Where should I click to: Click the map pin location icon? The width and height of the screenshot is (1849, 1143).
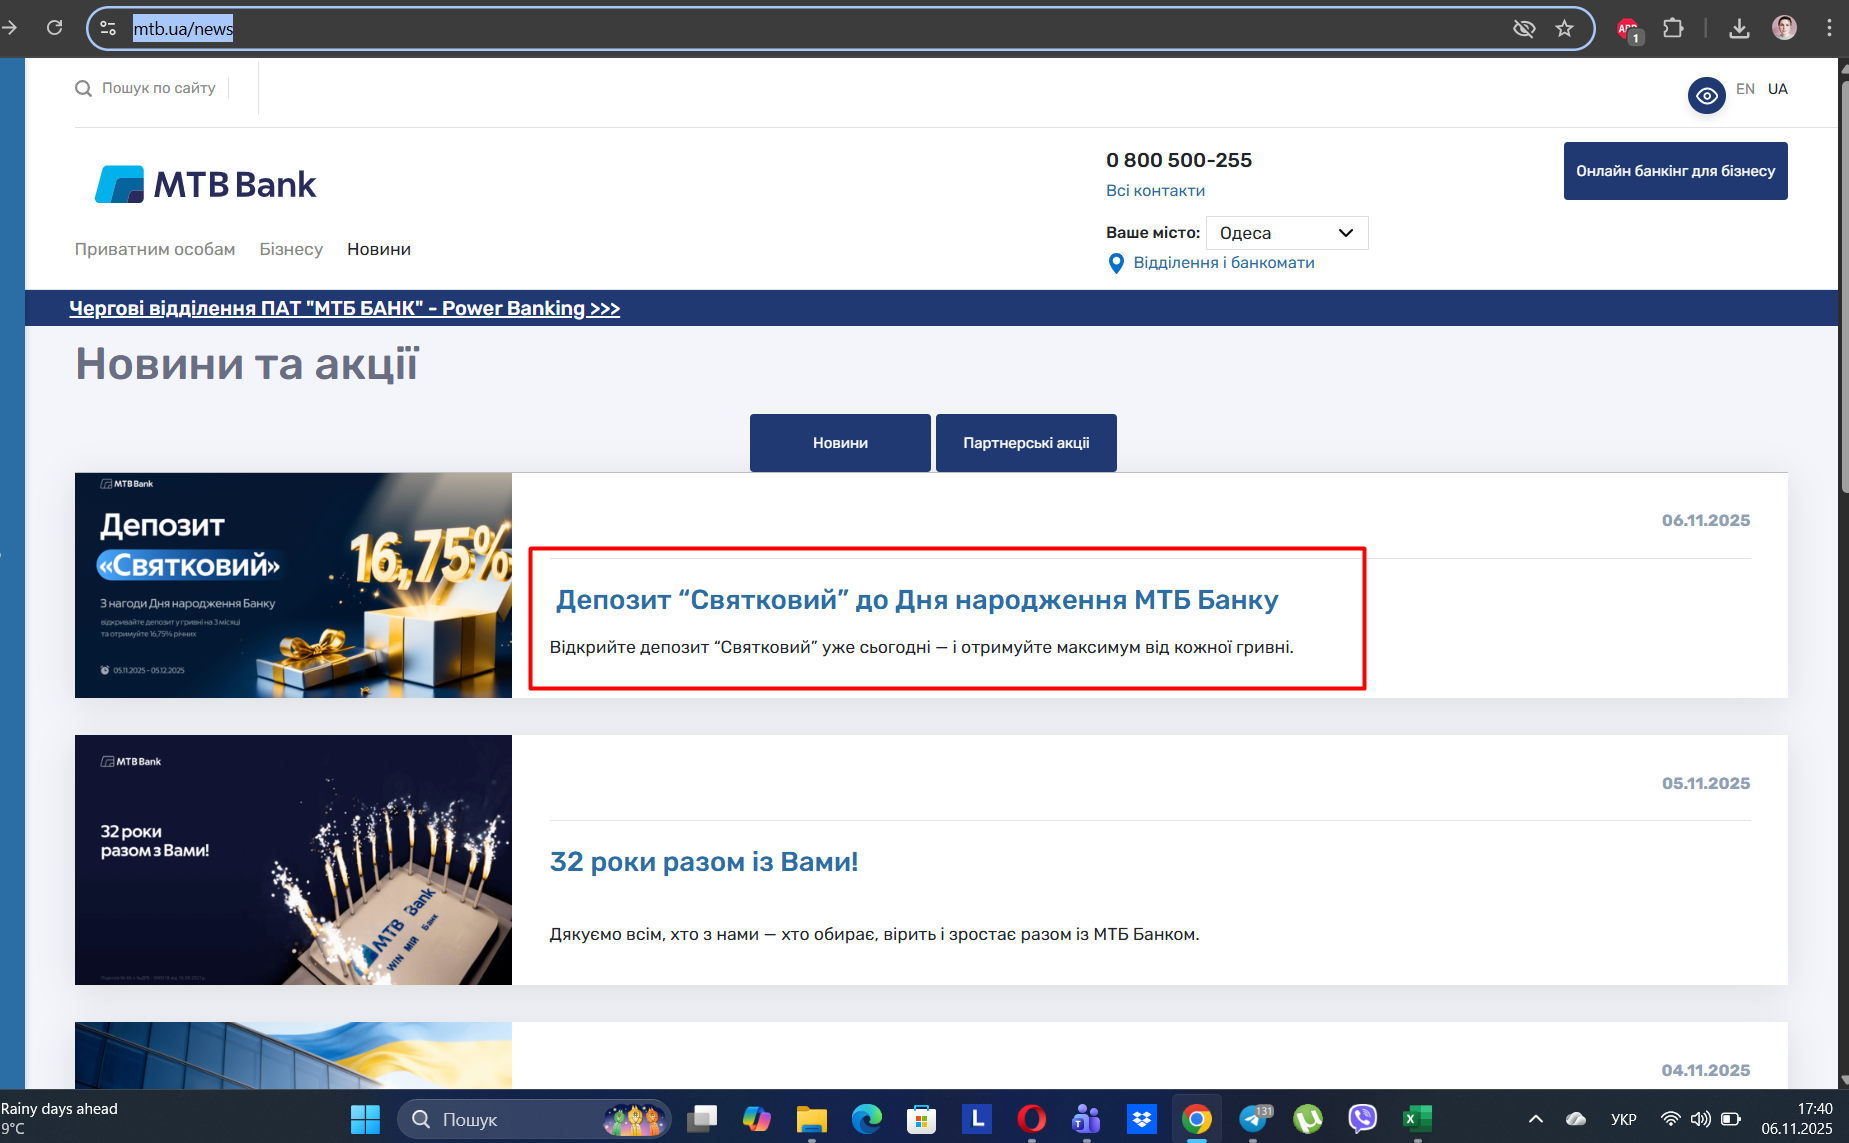pyautogui.click(x=1116, y=263)
